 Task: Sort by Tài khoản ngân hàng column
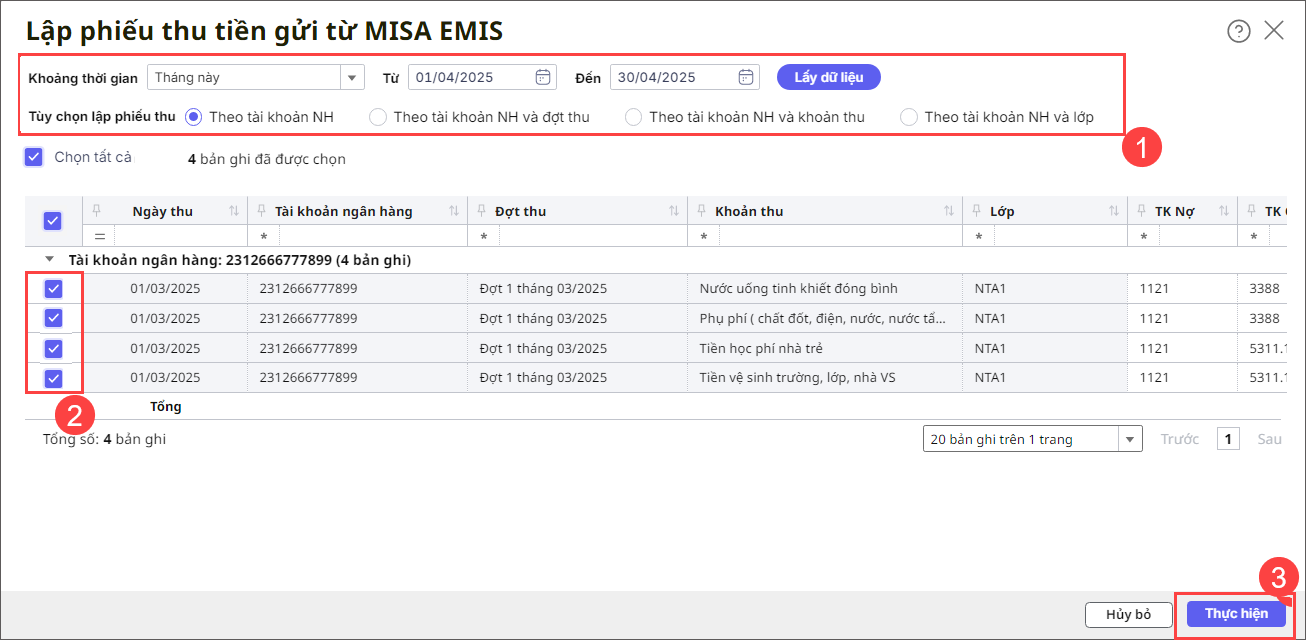(x=454, y=211)
